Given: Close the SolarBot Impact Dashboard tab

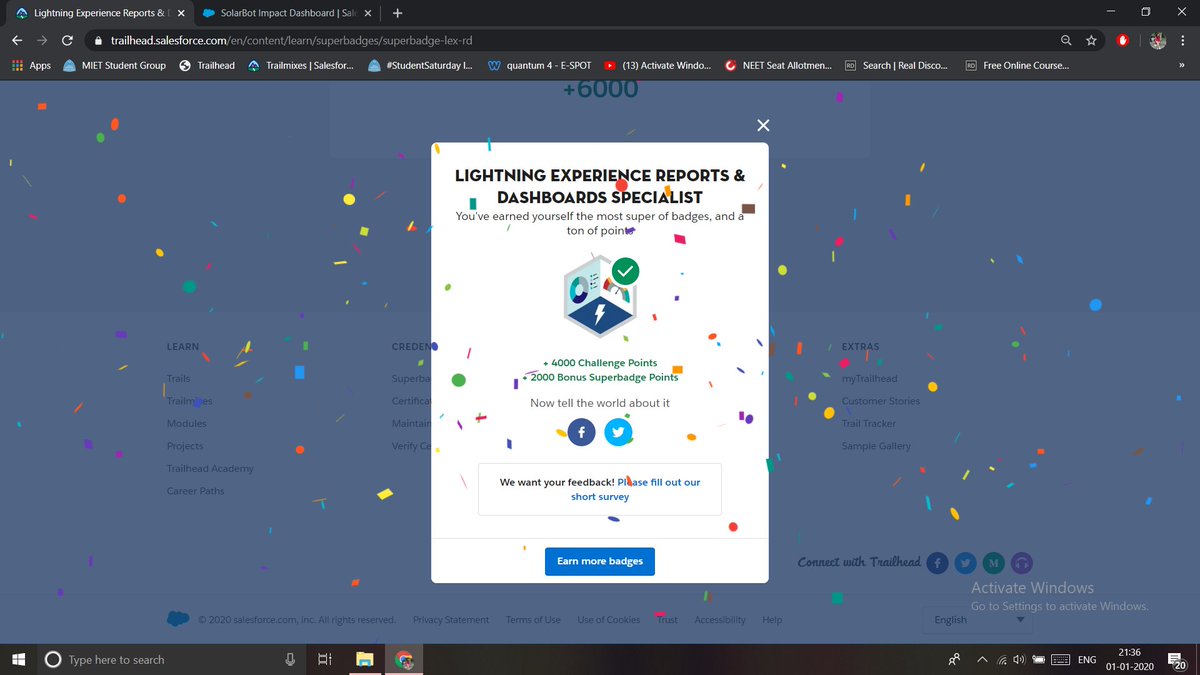Looking at the screenshot, I should (x=366, y=13).
